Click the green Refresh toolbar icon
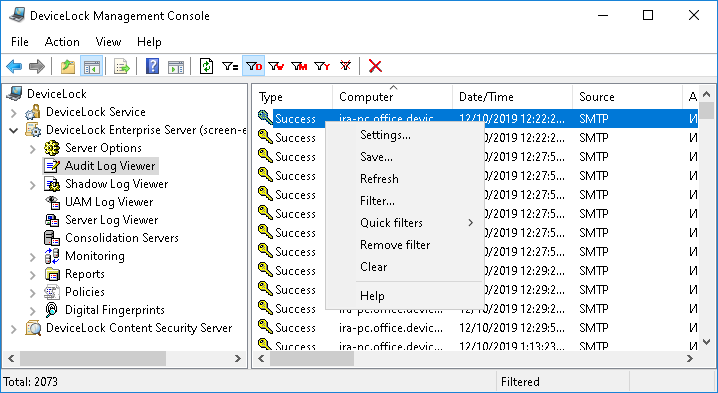This screenshot has height=393, width=718. (207, 66)
